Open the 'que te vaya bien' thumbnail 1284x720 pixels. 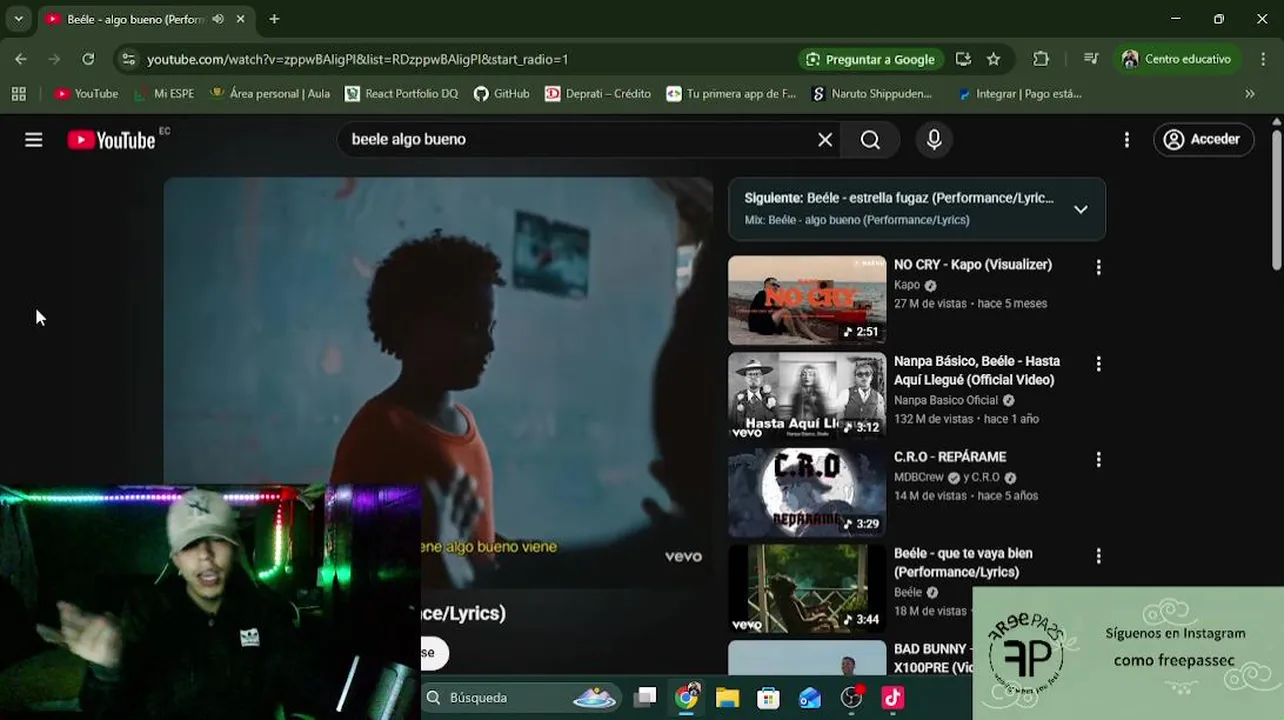[x=807, y=588]
